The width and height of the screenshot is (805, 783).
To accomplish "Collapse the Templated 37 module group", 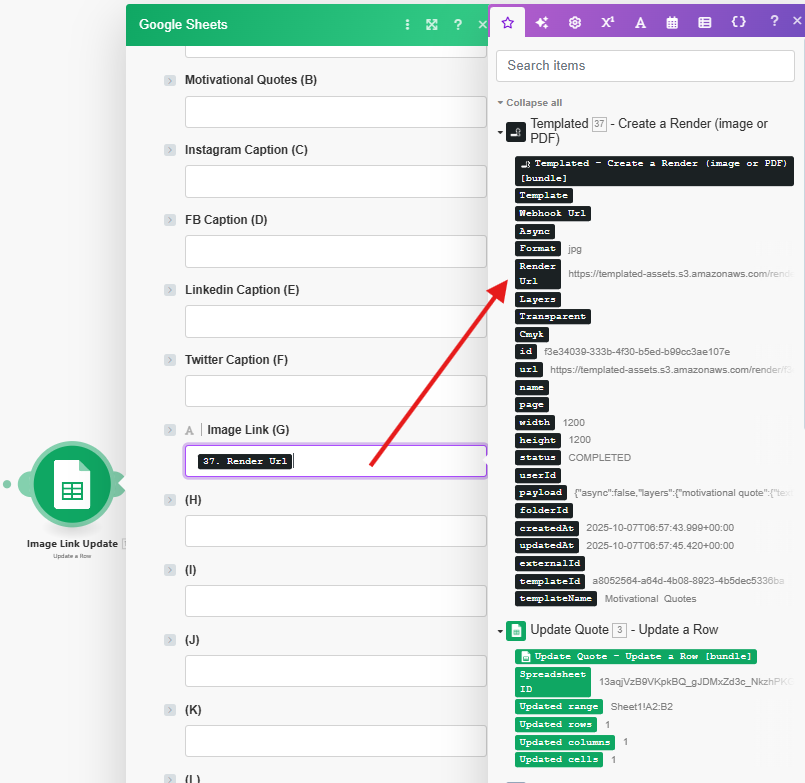I will 500,132.
